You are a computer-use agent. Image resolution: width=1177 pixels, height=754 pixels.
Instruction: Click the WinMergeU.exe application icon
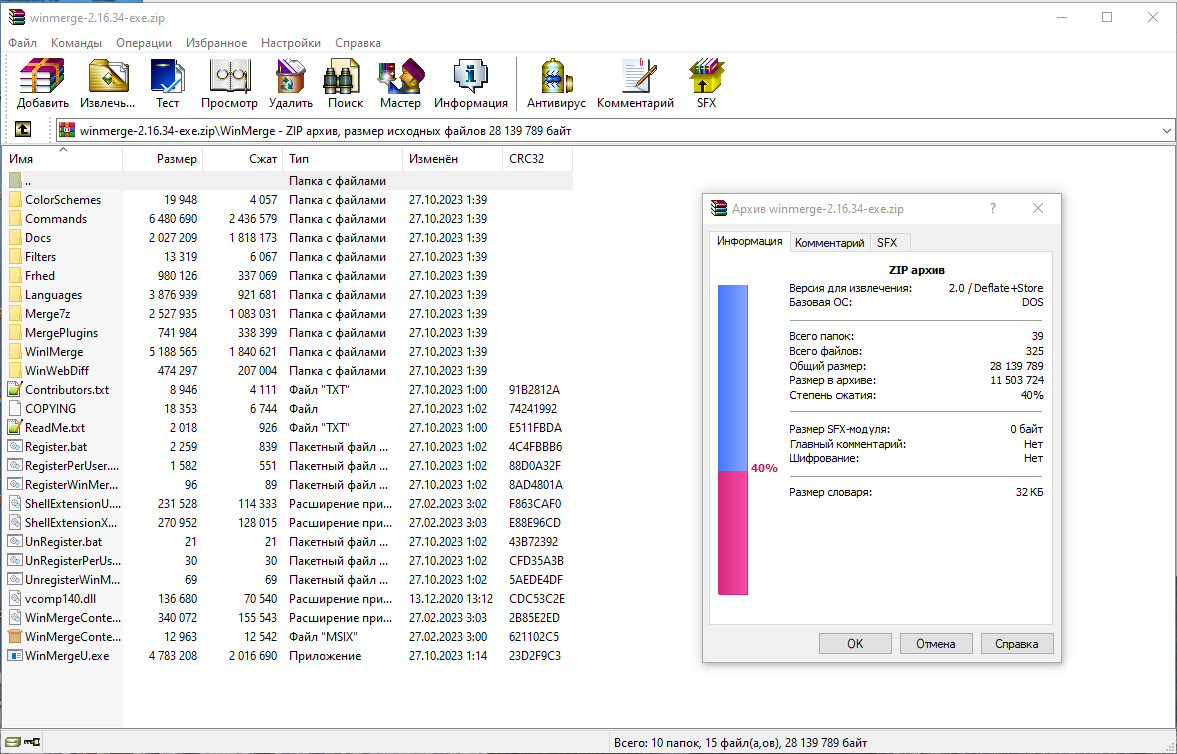pos(15,656)
